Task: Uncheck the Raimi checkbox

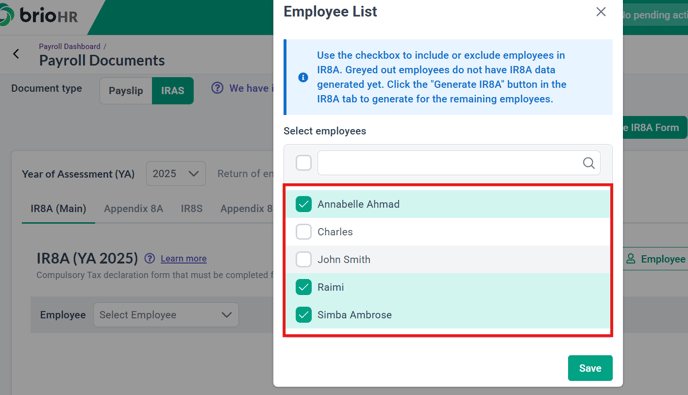Action: 304,287
